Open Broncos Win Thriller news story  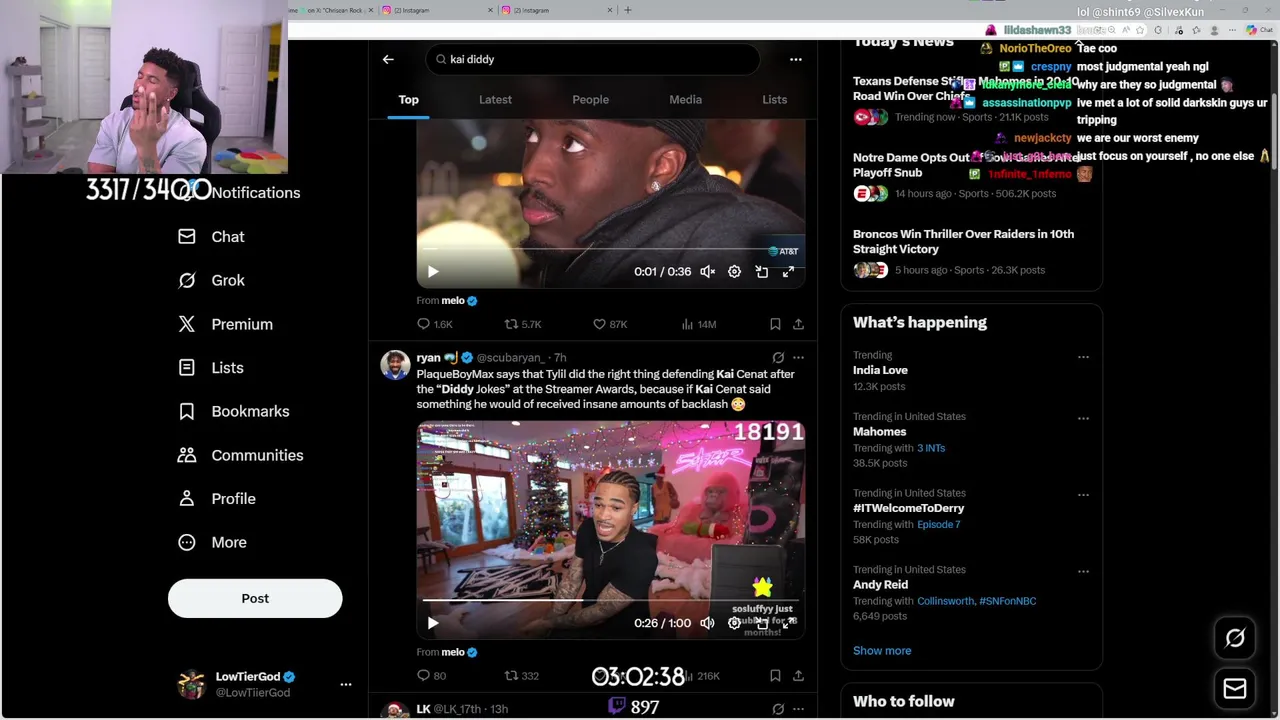963,242
